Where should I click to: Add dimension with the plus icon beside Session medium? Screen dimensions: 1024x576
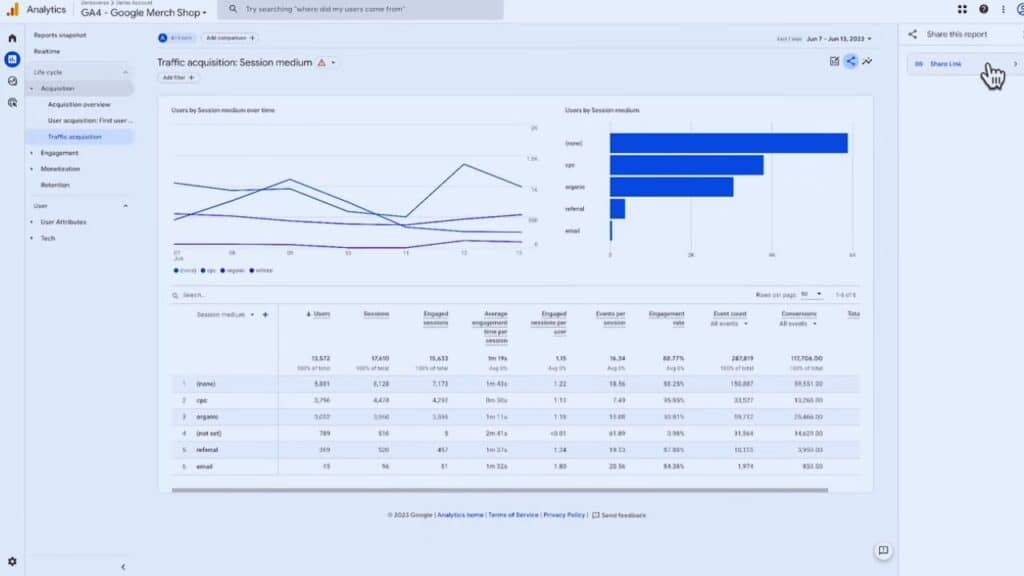(x=265, y=315)
